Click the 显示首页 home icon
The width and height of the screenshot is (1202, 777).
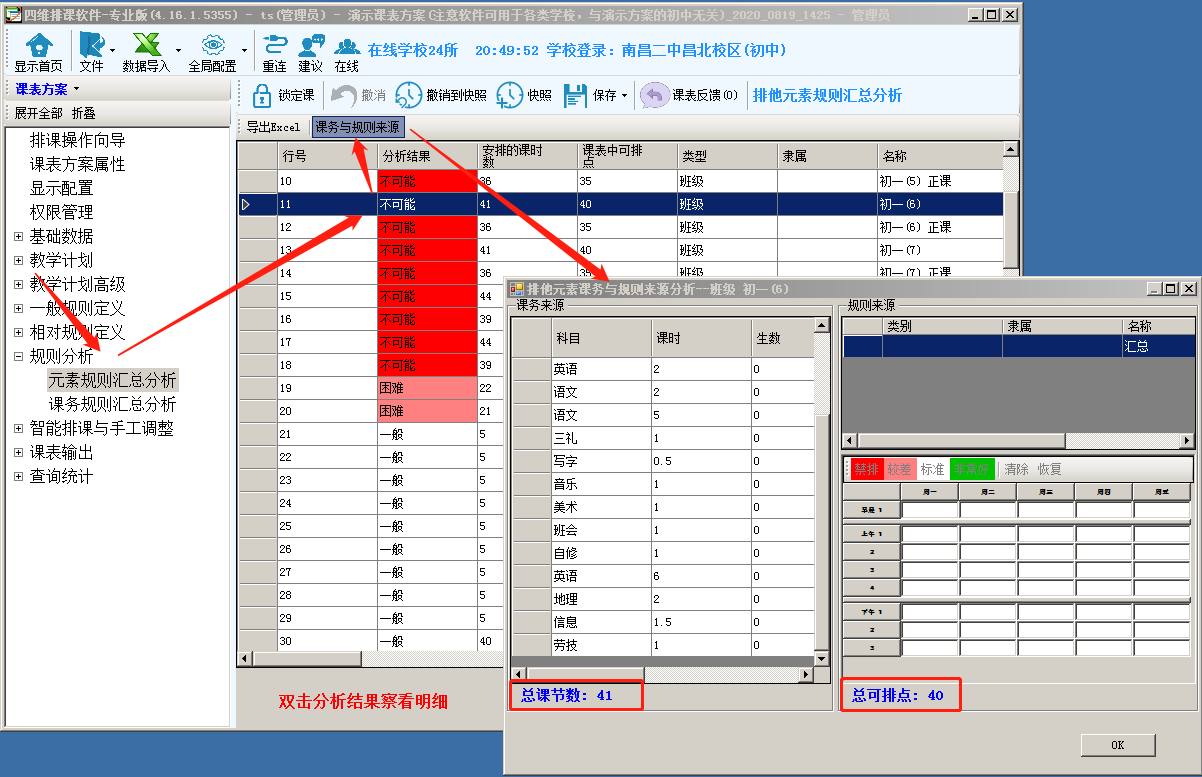38,46
